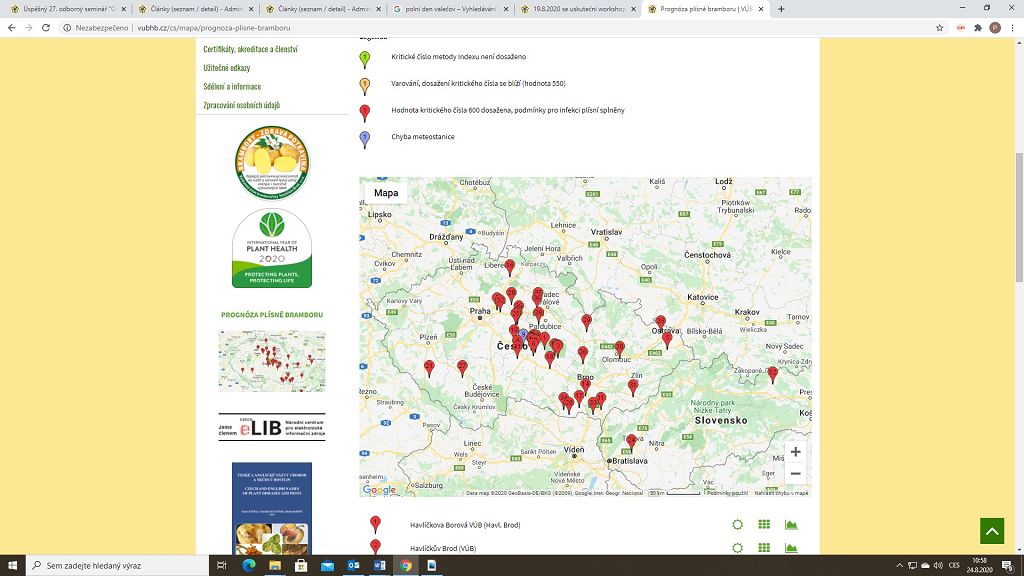This screenshot has width=1024, height=576.
Task: Close the 'polní den valečov' tab
Action: [x=505, y=9]
